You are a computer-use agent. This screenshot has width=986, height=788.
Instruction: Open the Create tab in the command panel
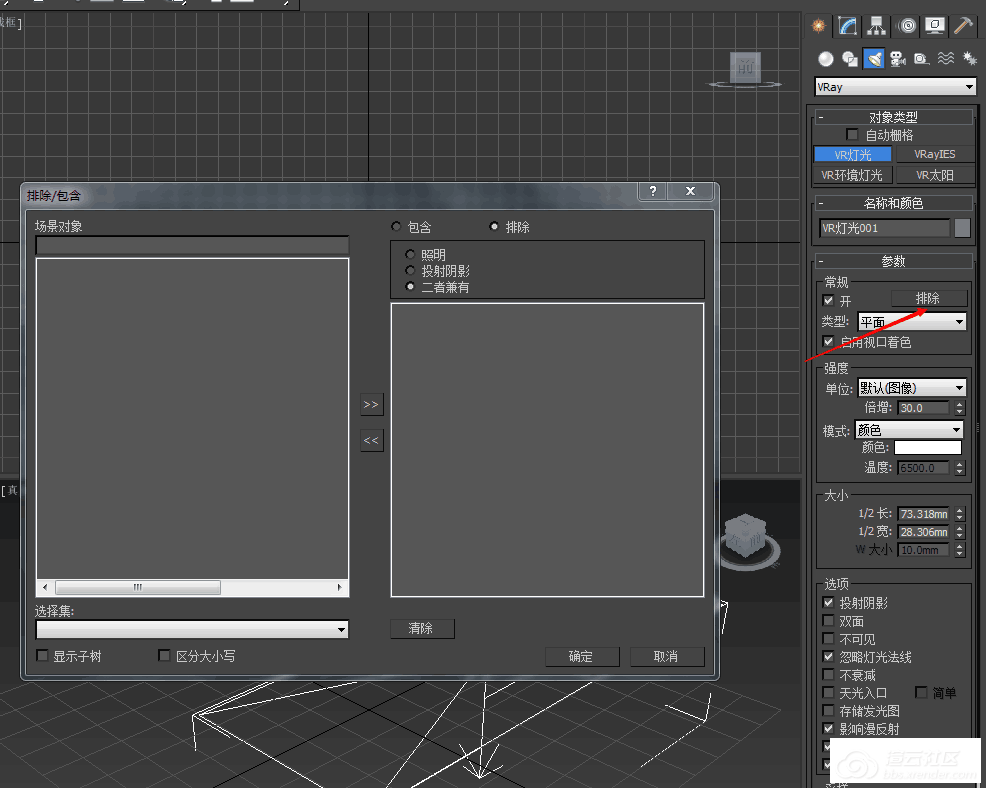click(818, 26)
